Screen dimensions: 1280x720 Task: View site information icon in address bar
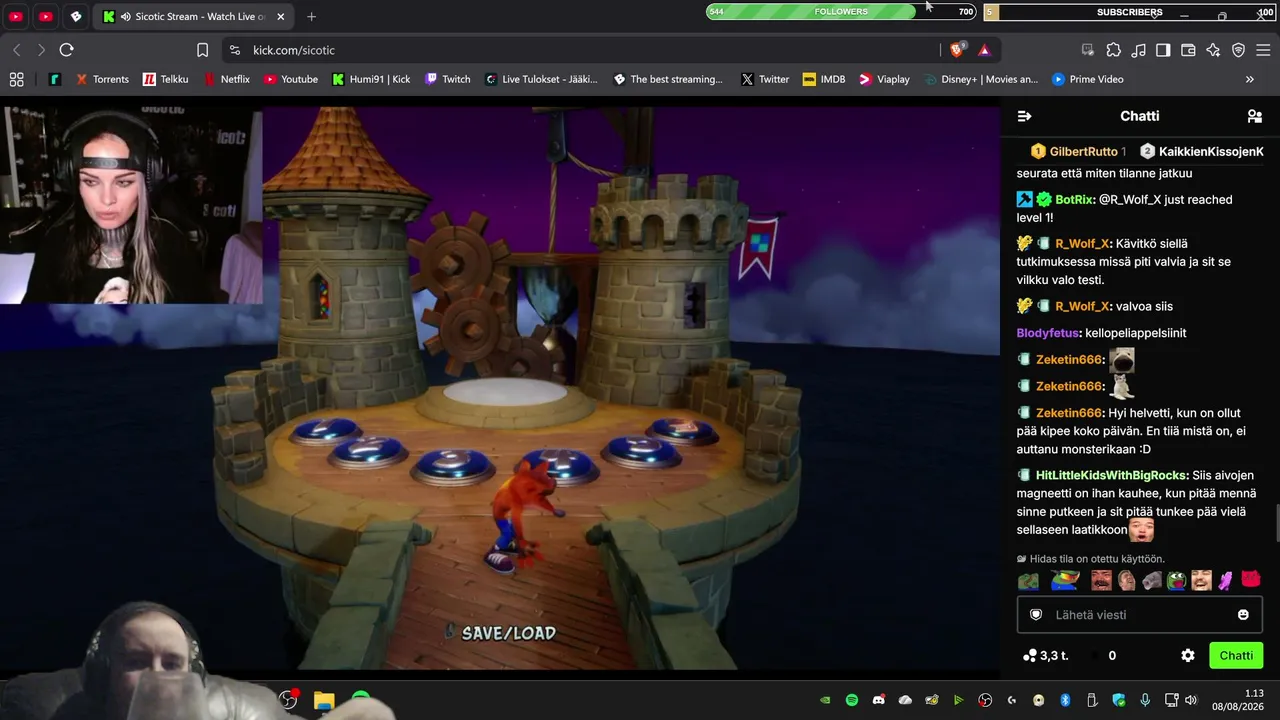tap(234, 50)
